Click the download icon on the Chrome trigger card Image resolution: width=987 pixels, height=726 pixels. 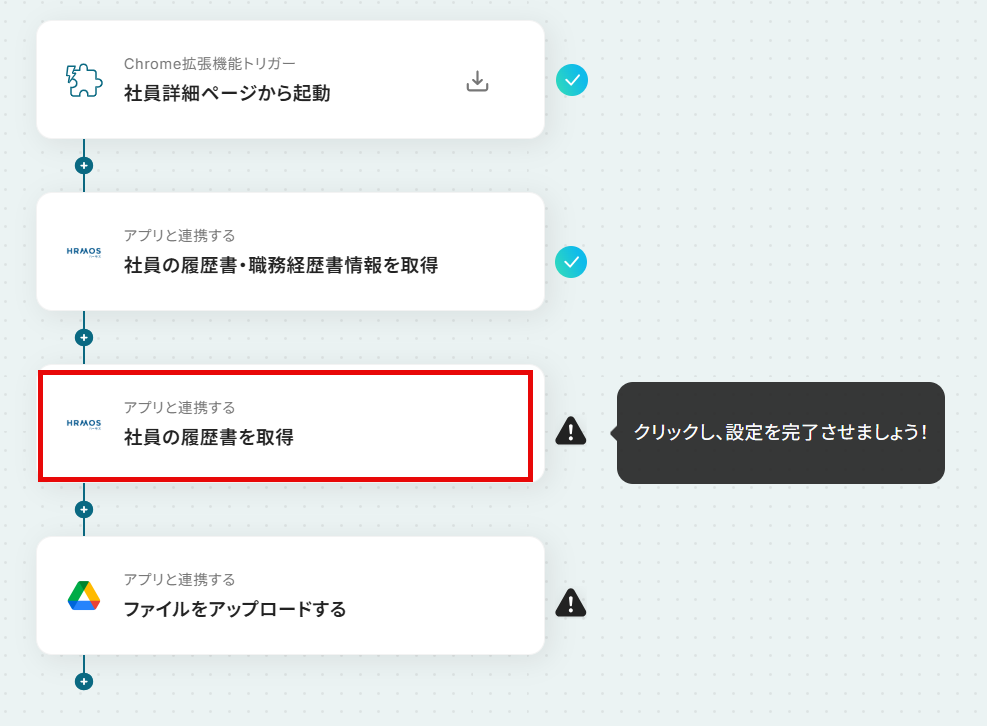pos(477,81)
